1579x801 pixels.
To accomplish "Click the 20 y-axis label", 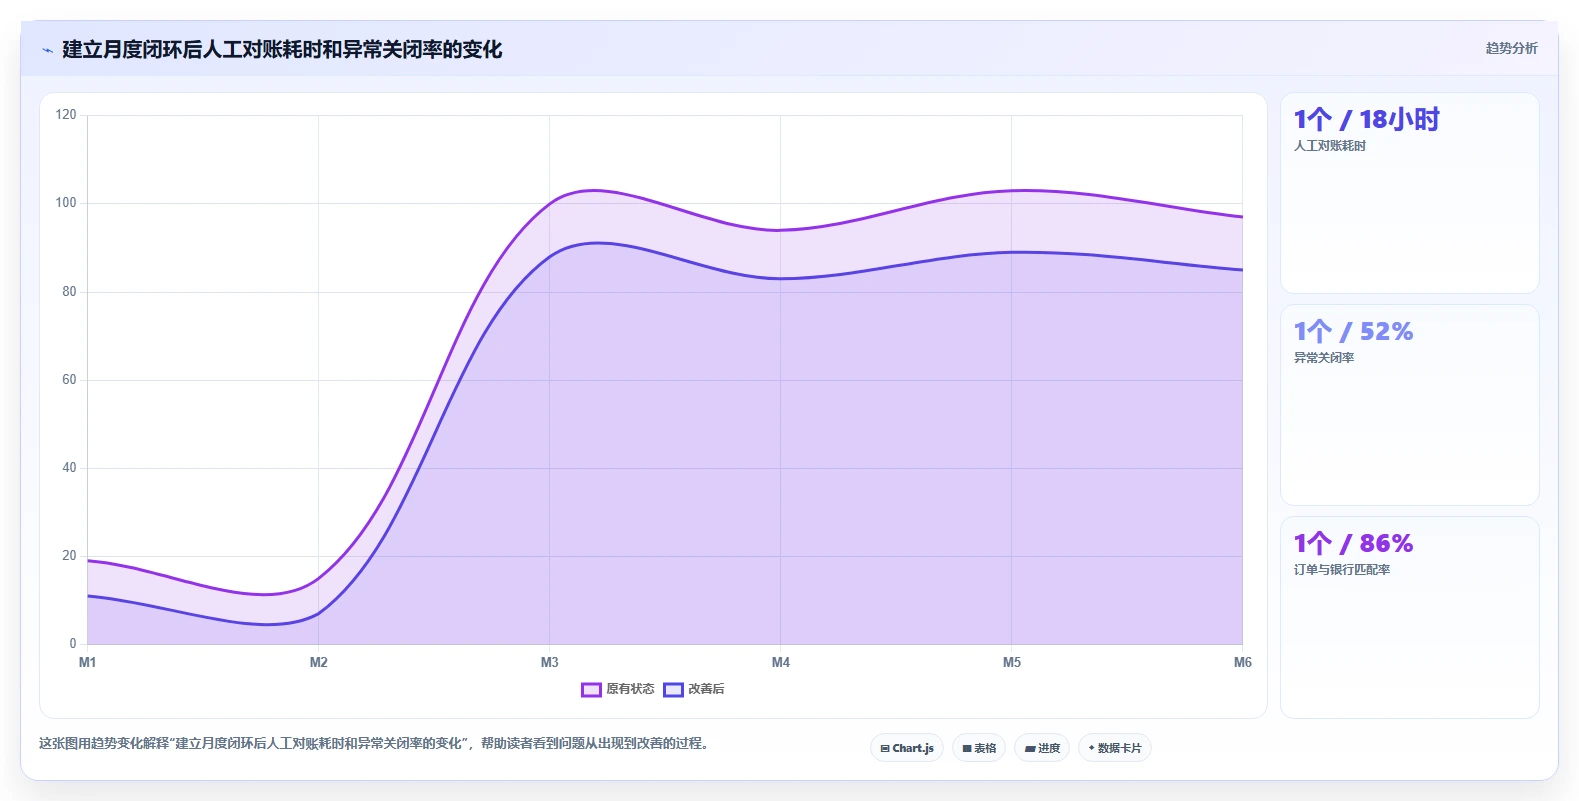I will (69, 556).
